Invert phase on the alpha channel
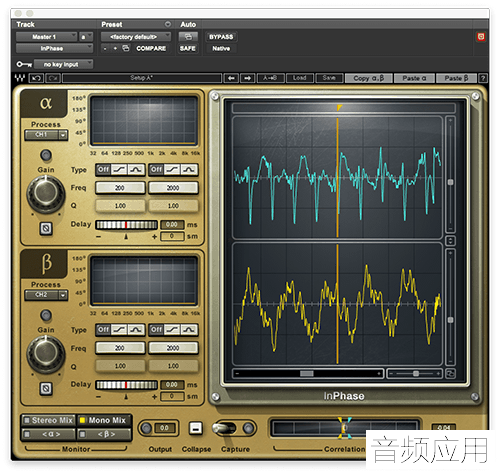 pos(46,228)
